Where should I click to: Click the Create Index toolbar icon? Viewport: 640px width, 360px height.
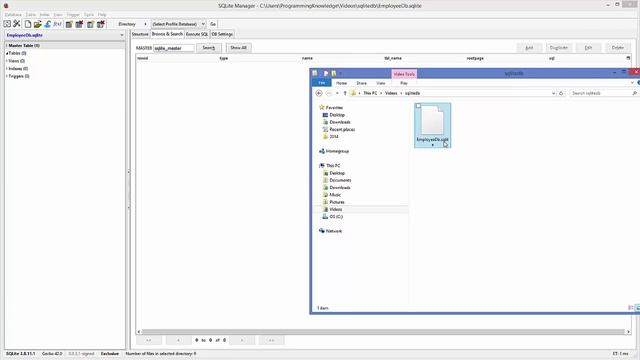[x=90, y=24]
